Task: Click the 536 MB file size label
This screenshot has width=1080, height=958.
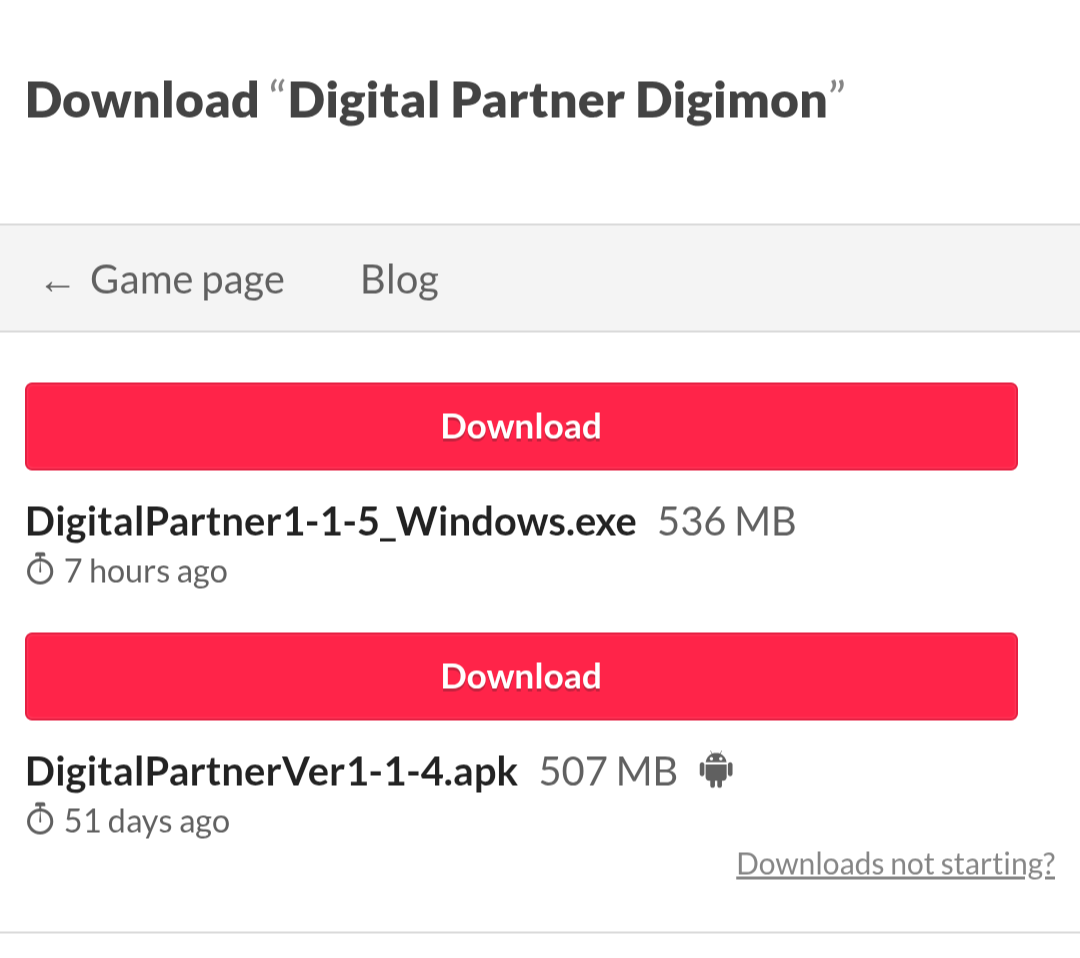Action: 727,521
